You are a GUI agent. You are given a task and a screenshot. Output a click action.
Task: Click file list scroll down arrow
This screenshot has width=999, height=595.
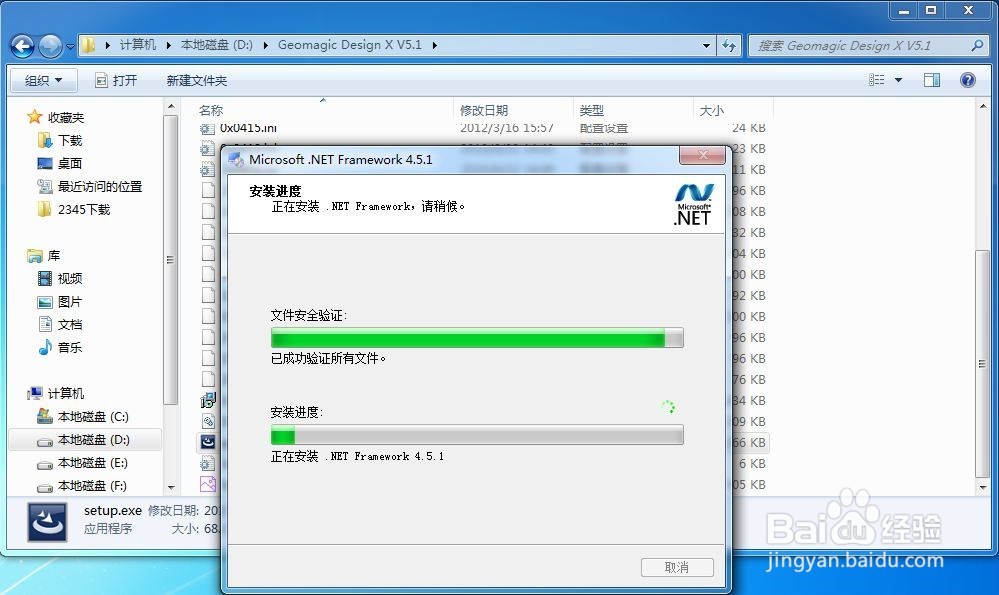pos(982,487)
